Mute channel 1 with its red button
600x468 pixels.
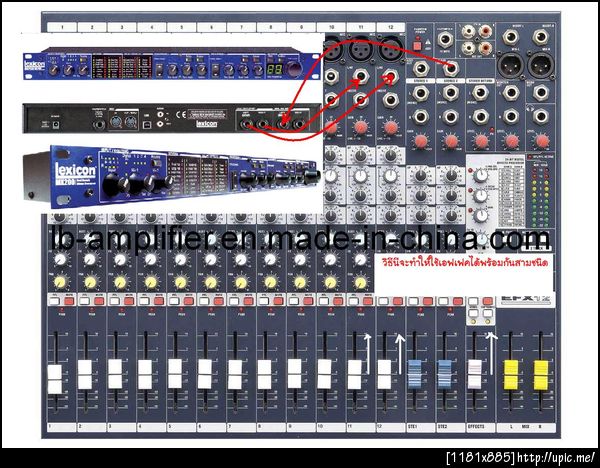(x=68, y=301)
